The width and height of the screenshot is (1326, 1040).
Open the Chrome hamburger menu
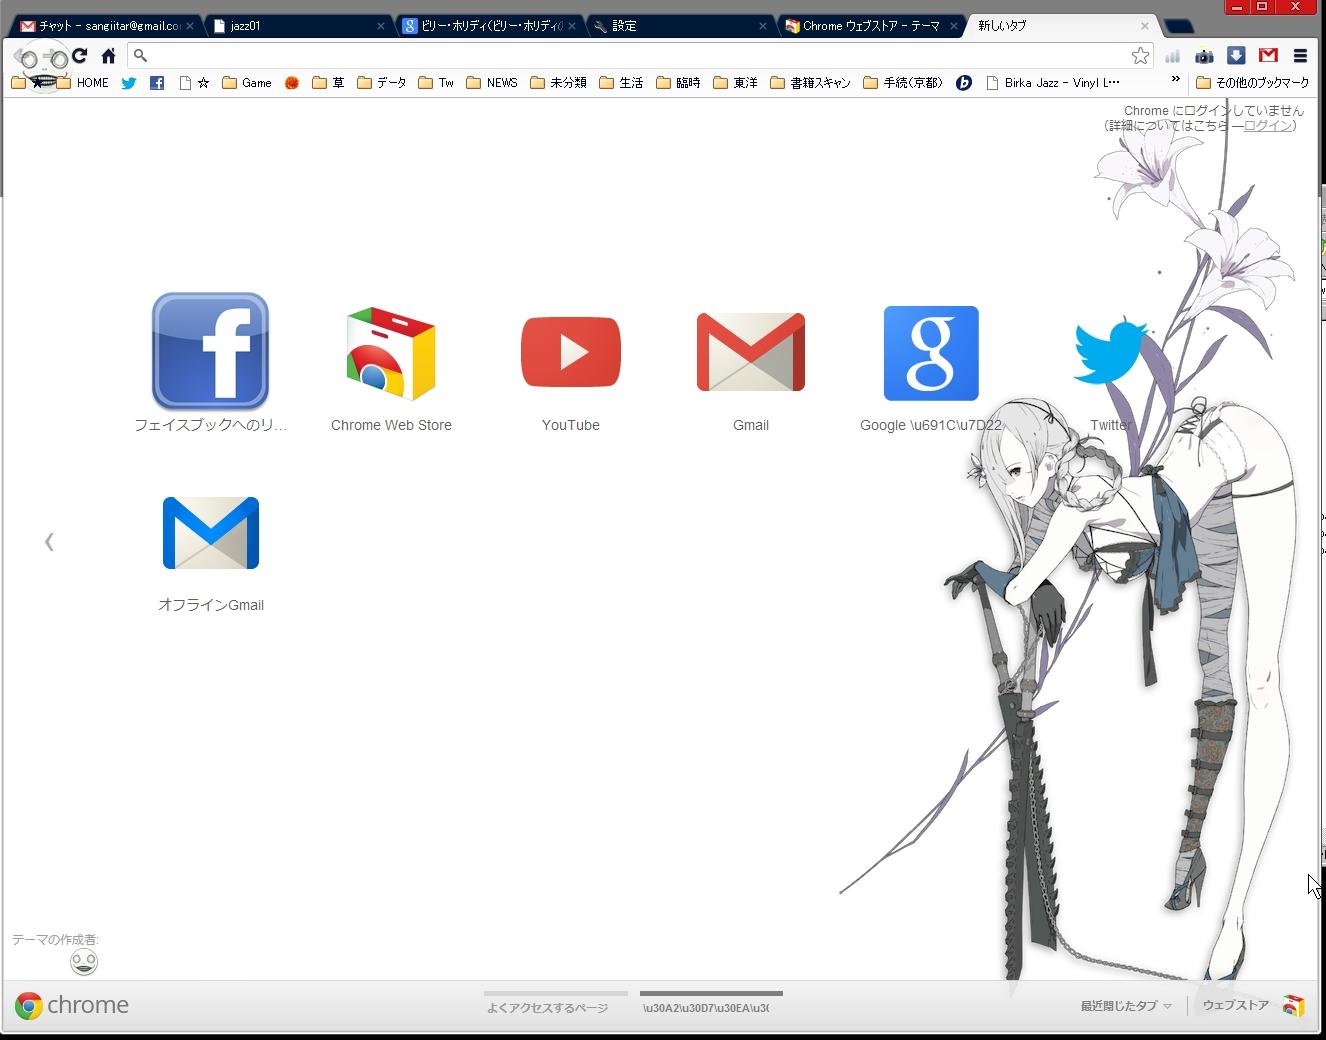coord(1300,56)
